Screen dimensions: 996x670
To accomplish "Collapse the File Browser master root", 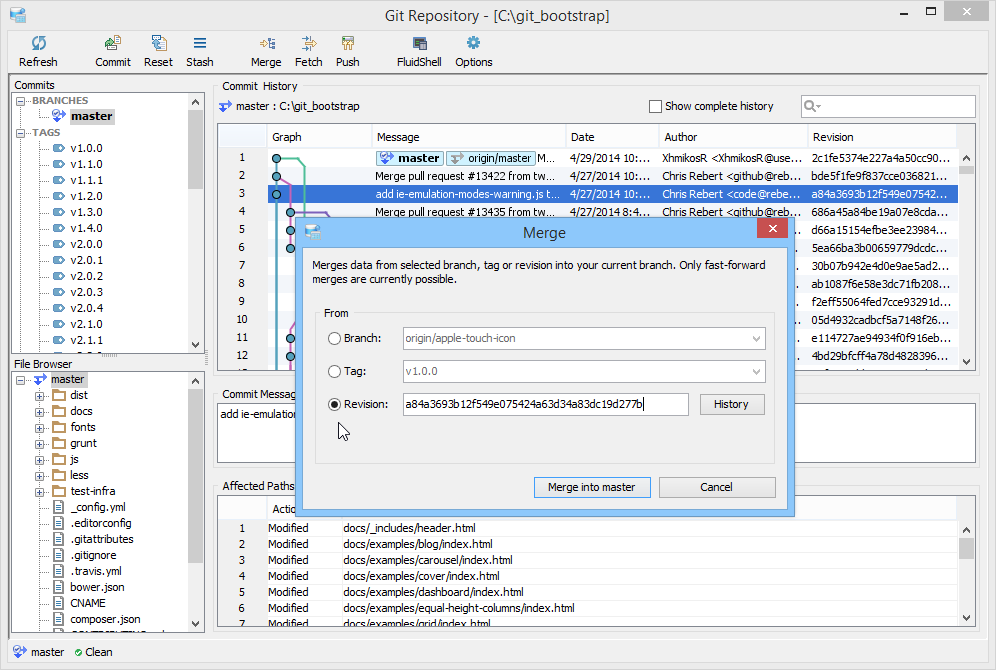I will tap(20, 380).
